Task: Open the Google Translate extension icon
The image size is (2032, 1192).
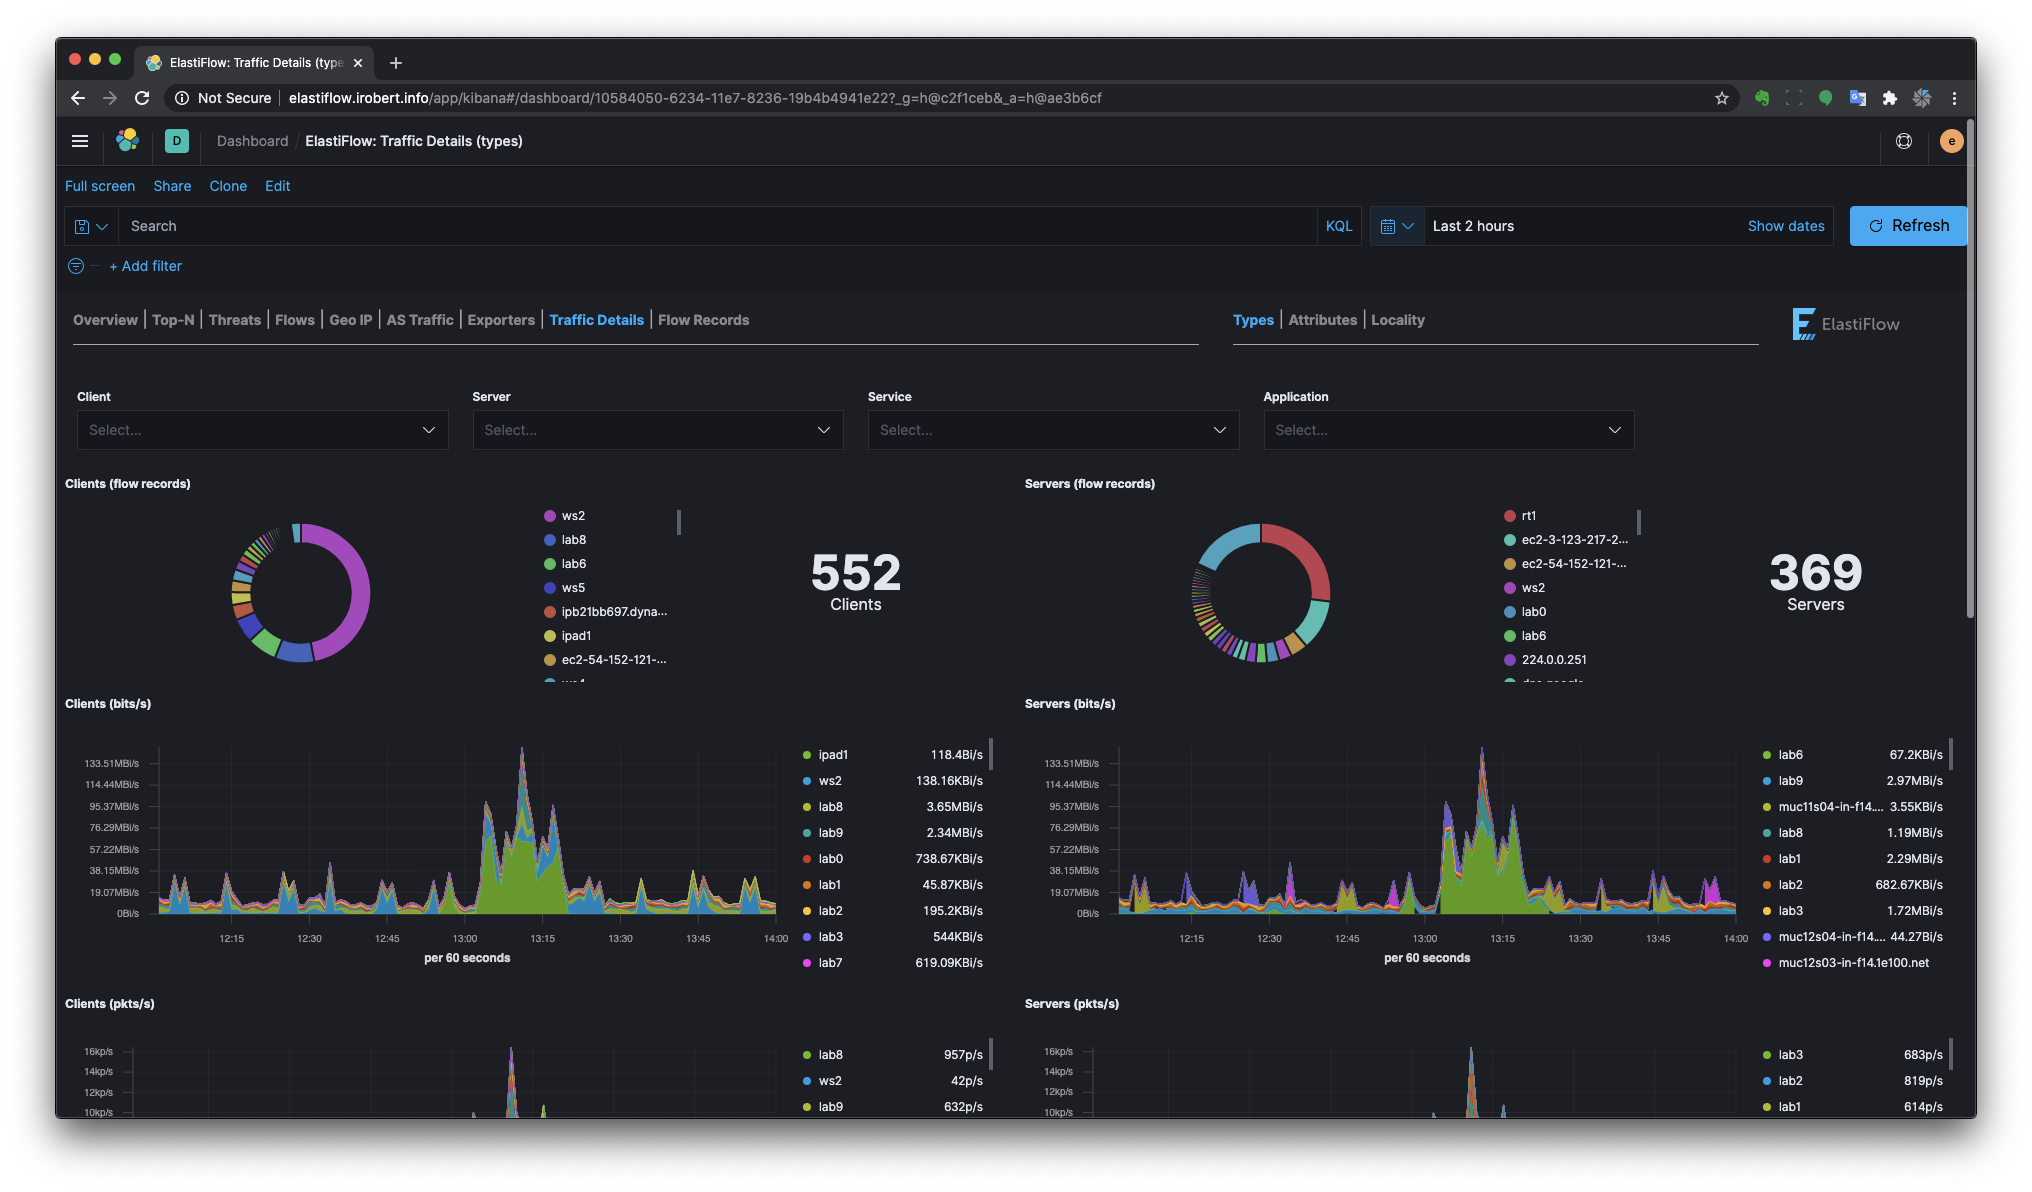Action: coord(1858,98)
